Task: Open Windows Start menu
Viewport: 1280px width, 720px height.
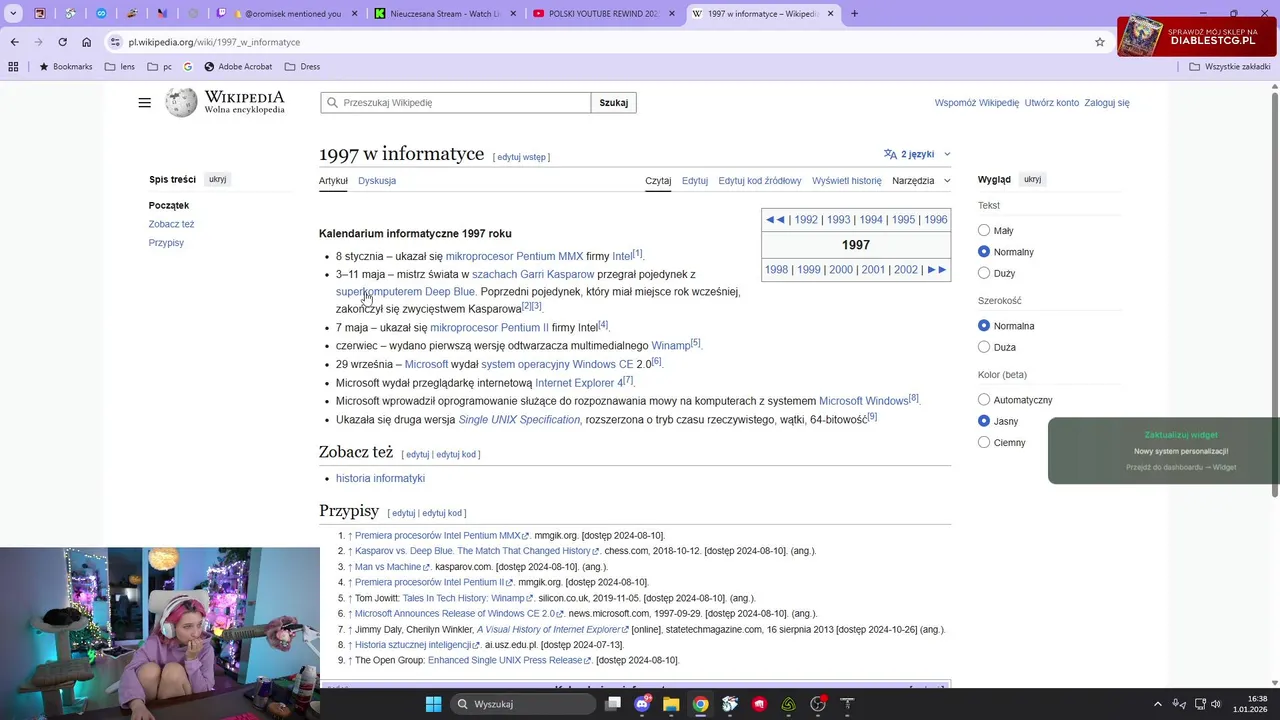Action: point(433,704)
